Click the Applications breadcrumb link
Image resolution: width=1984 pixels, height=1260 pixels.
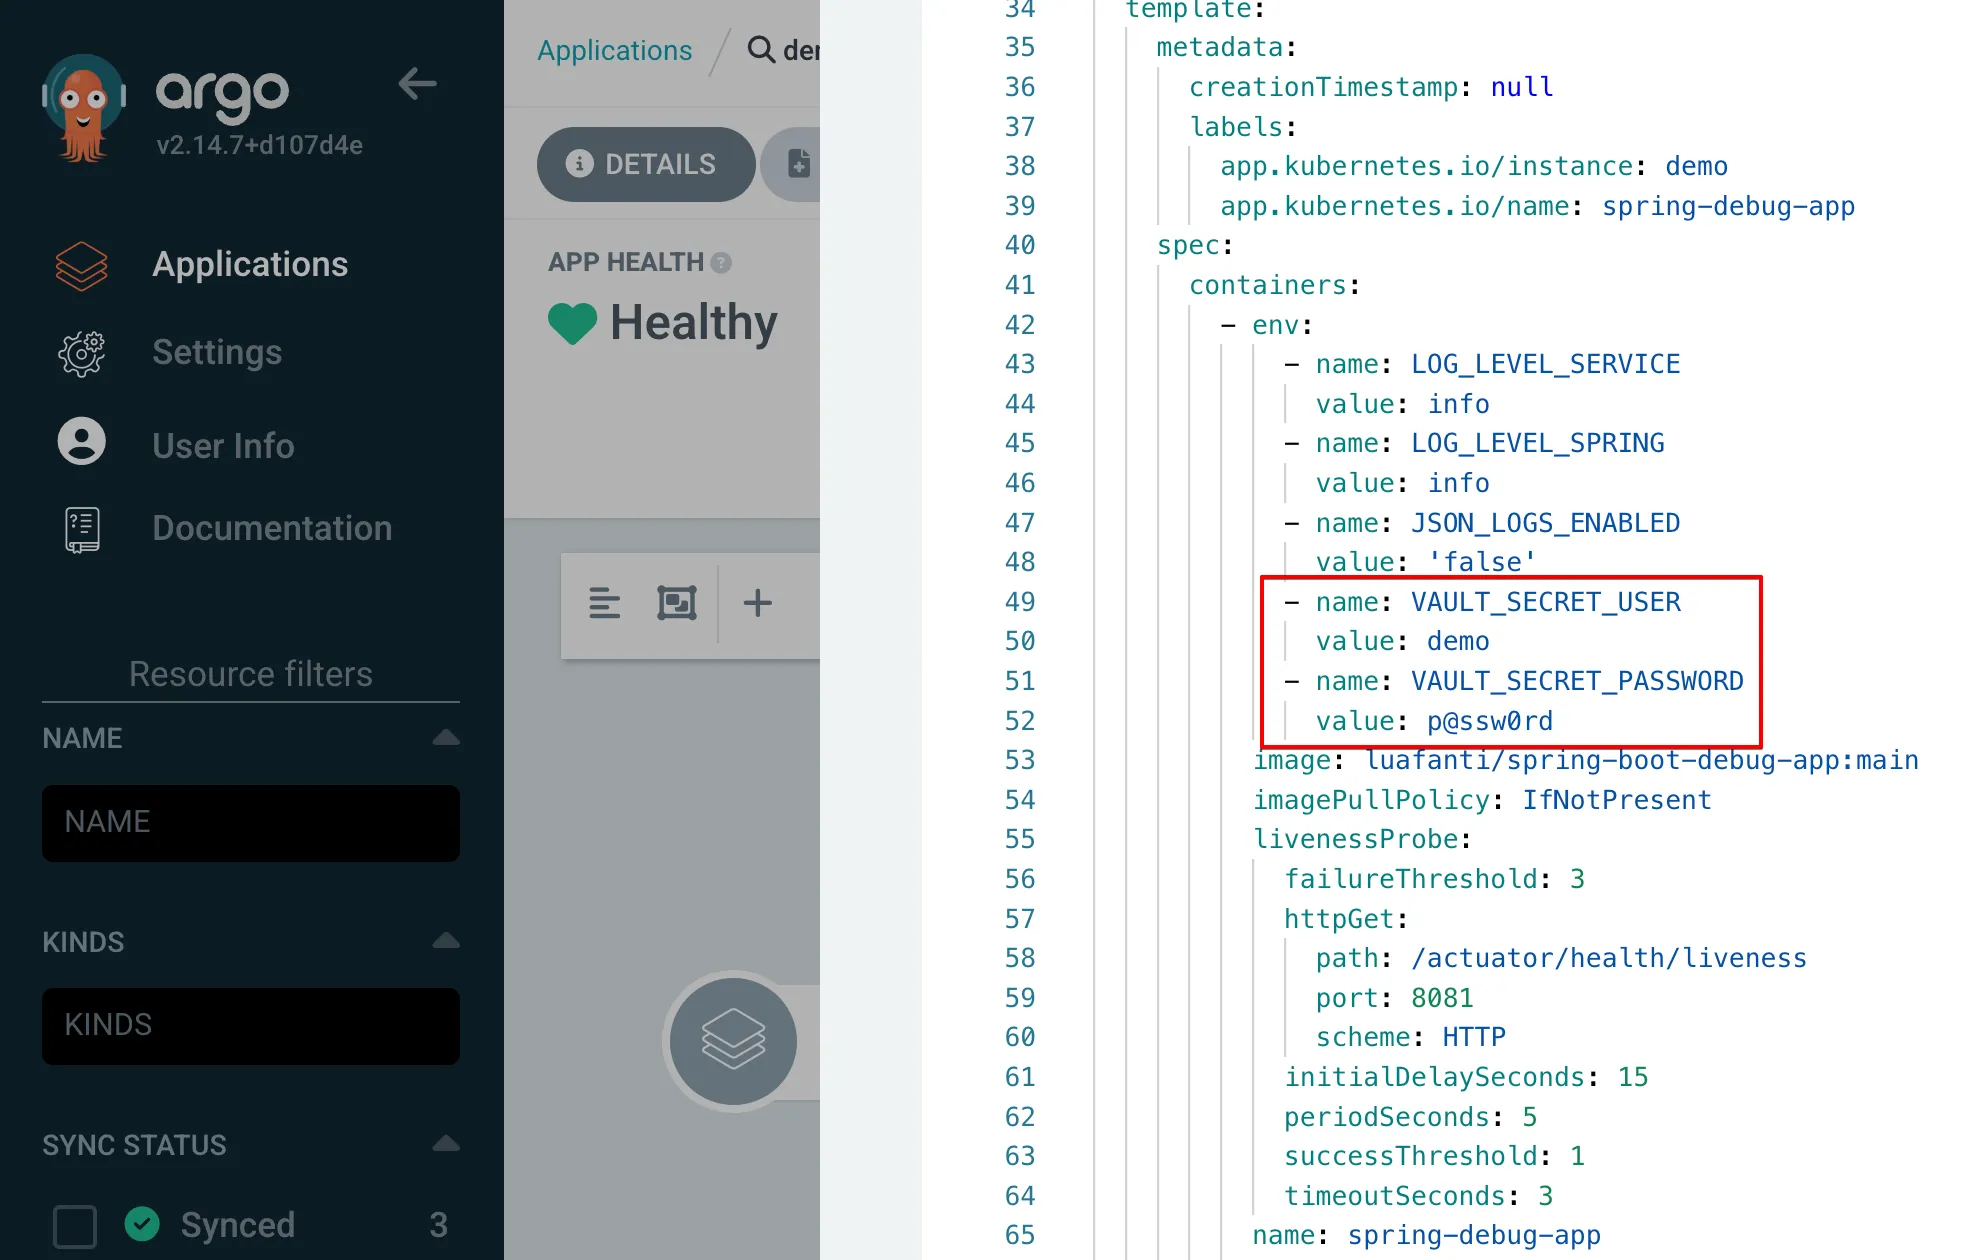(x=614, y=50)
